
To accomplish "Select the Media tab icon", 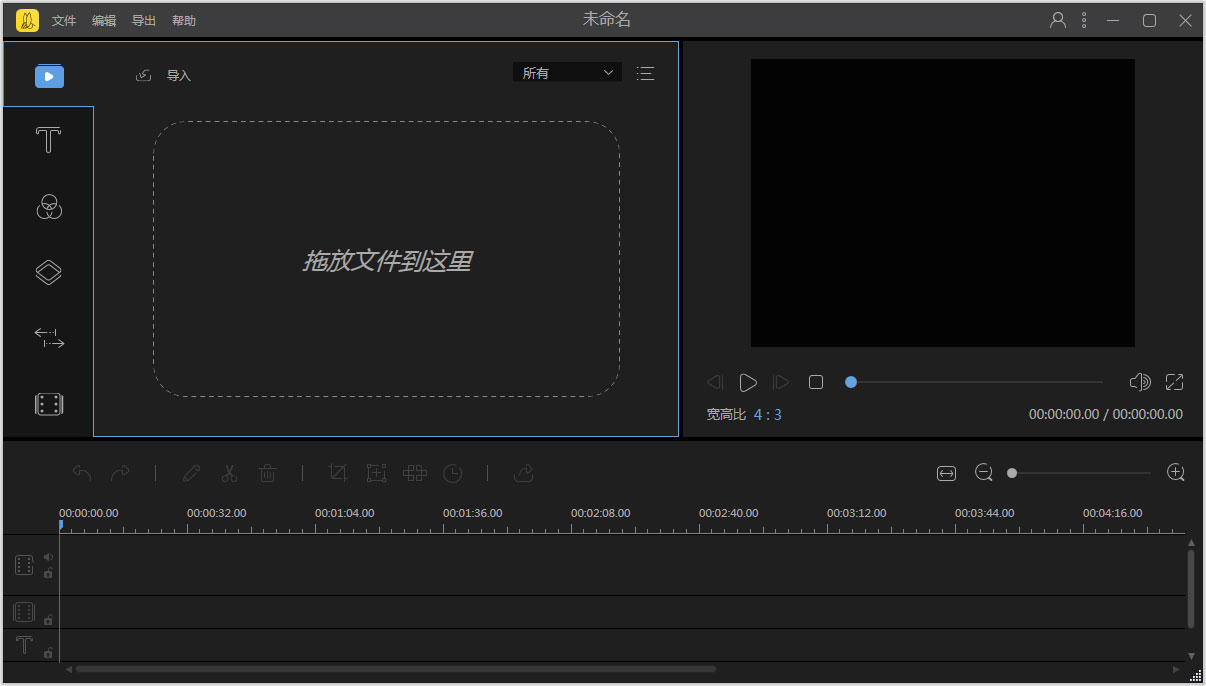I will pos(49,76).
